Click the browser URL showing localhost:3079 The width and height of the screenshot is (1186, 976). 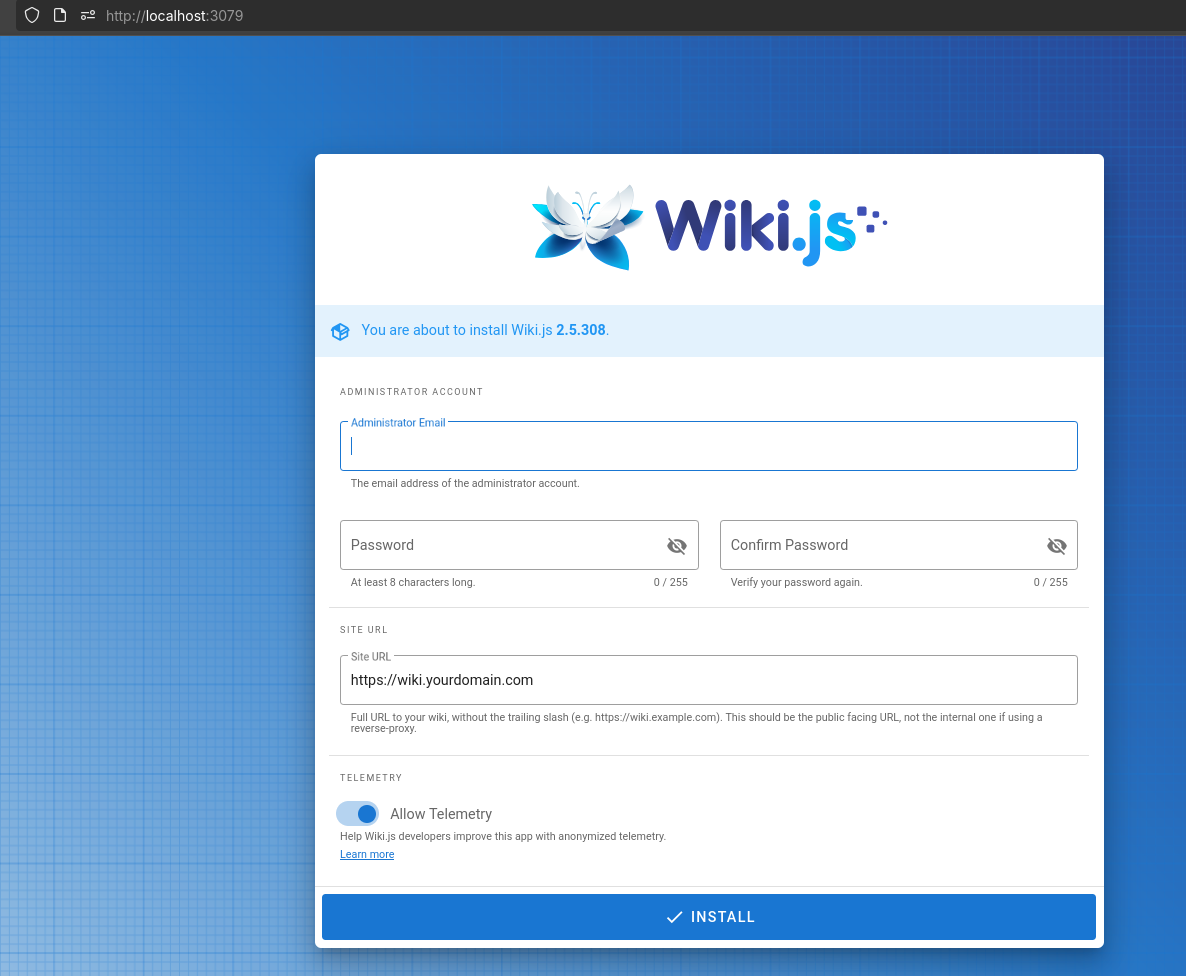pyautogui.click(x=175, y=16)
